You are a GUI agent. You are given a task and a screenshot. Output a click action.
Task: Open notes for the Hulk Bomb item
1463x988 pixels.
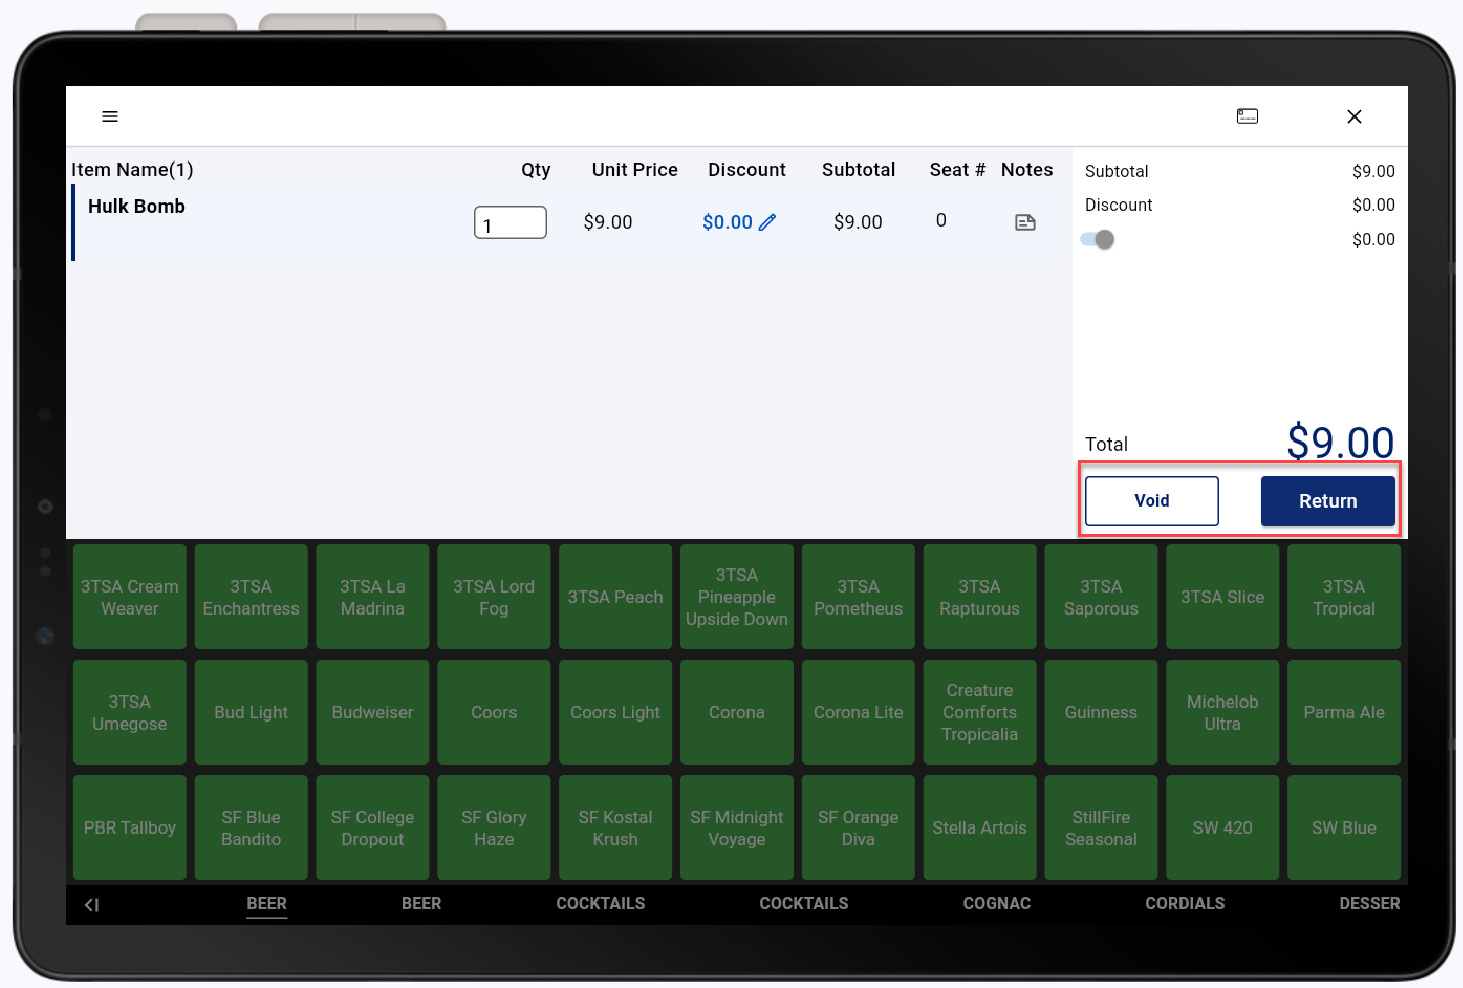1025,222
